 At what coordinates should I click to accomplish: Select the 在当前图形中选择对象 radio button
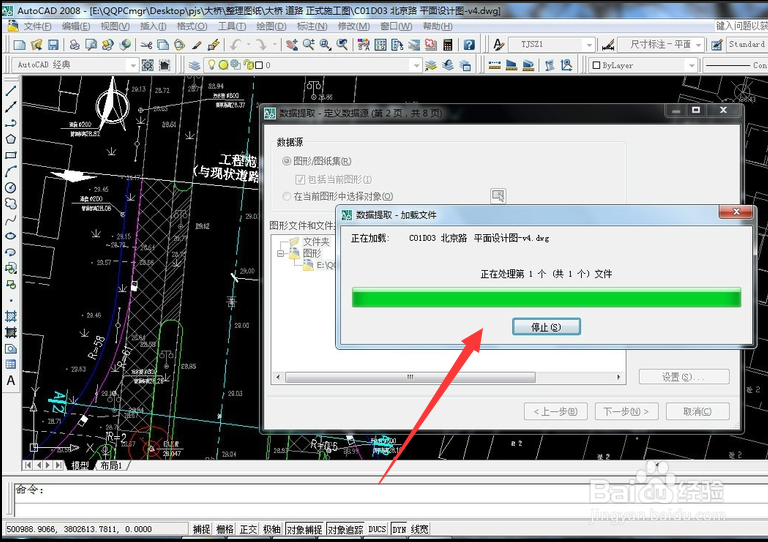287,196
